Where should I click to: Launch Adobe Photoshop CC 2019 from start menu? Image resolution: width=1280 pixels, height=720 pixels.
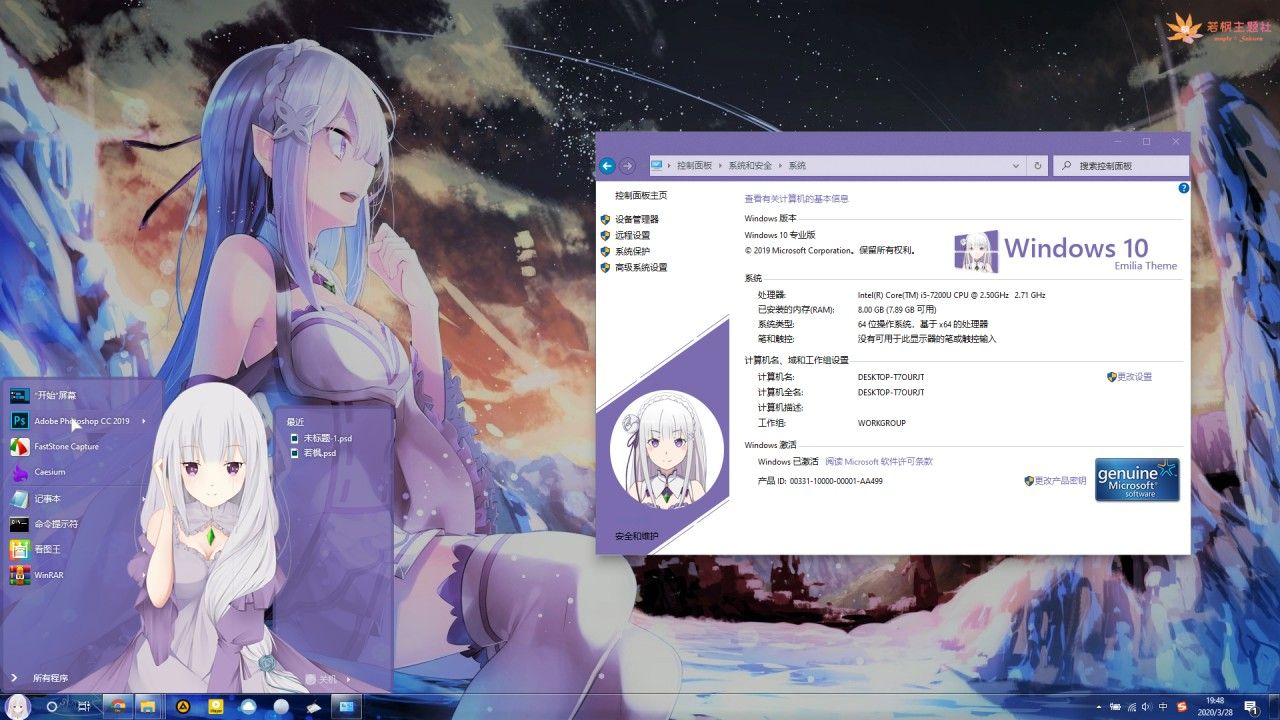[82, 421]
